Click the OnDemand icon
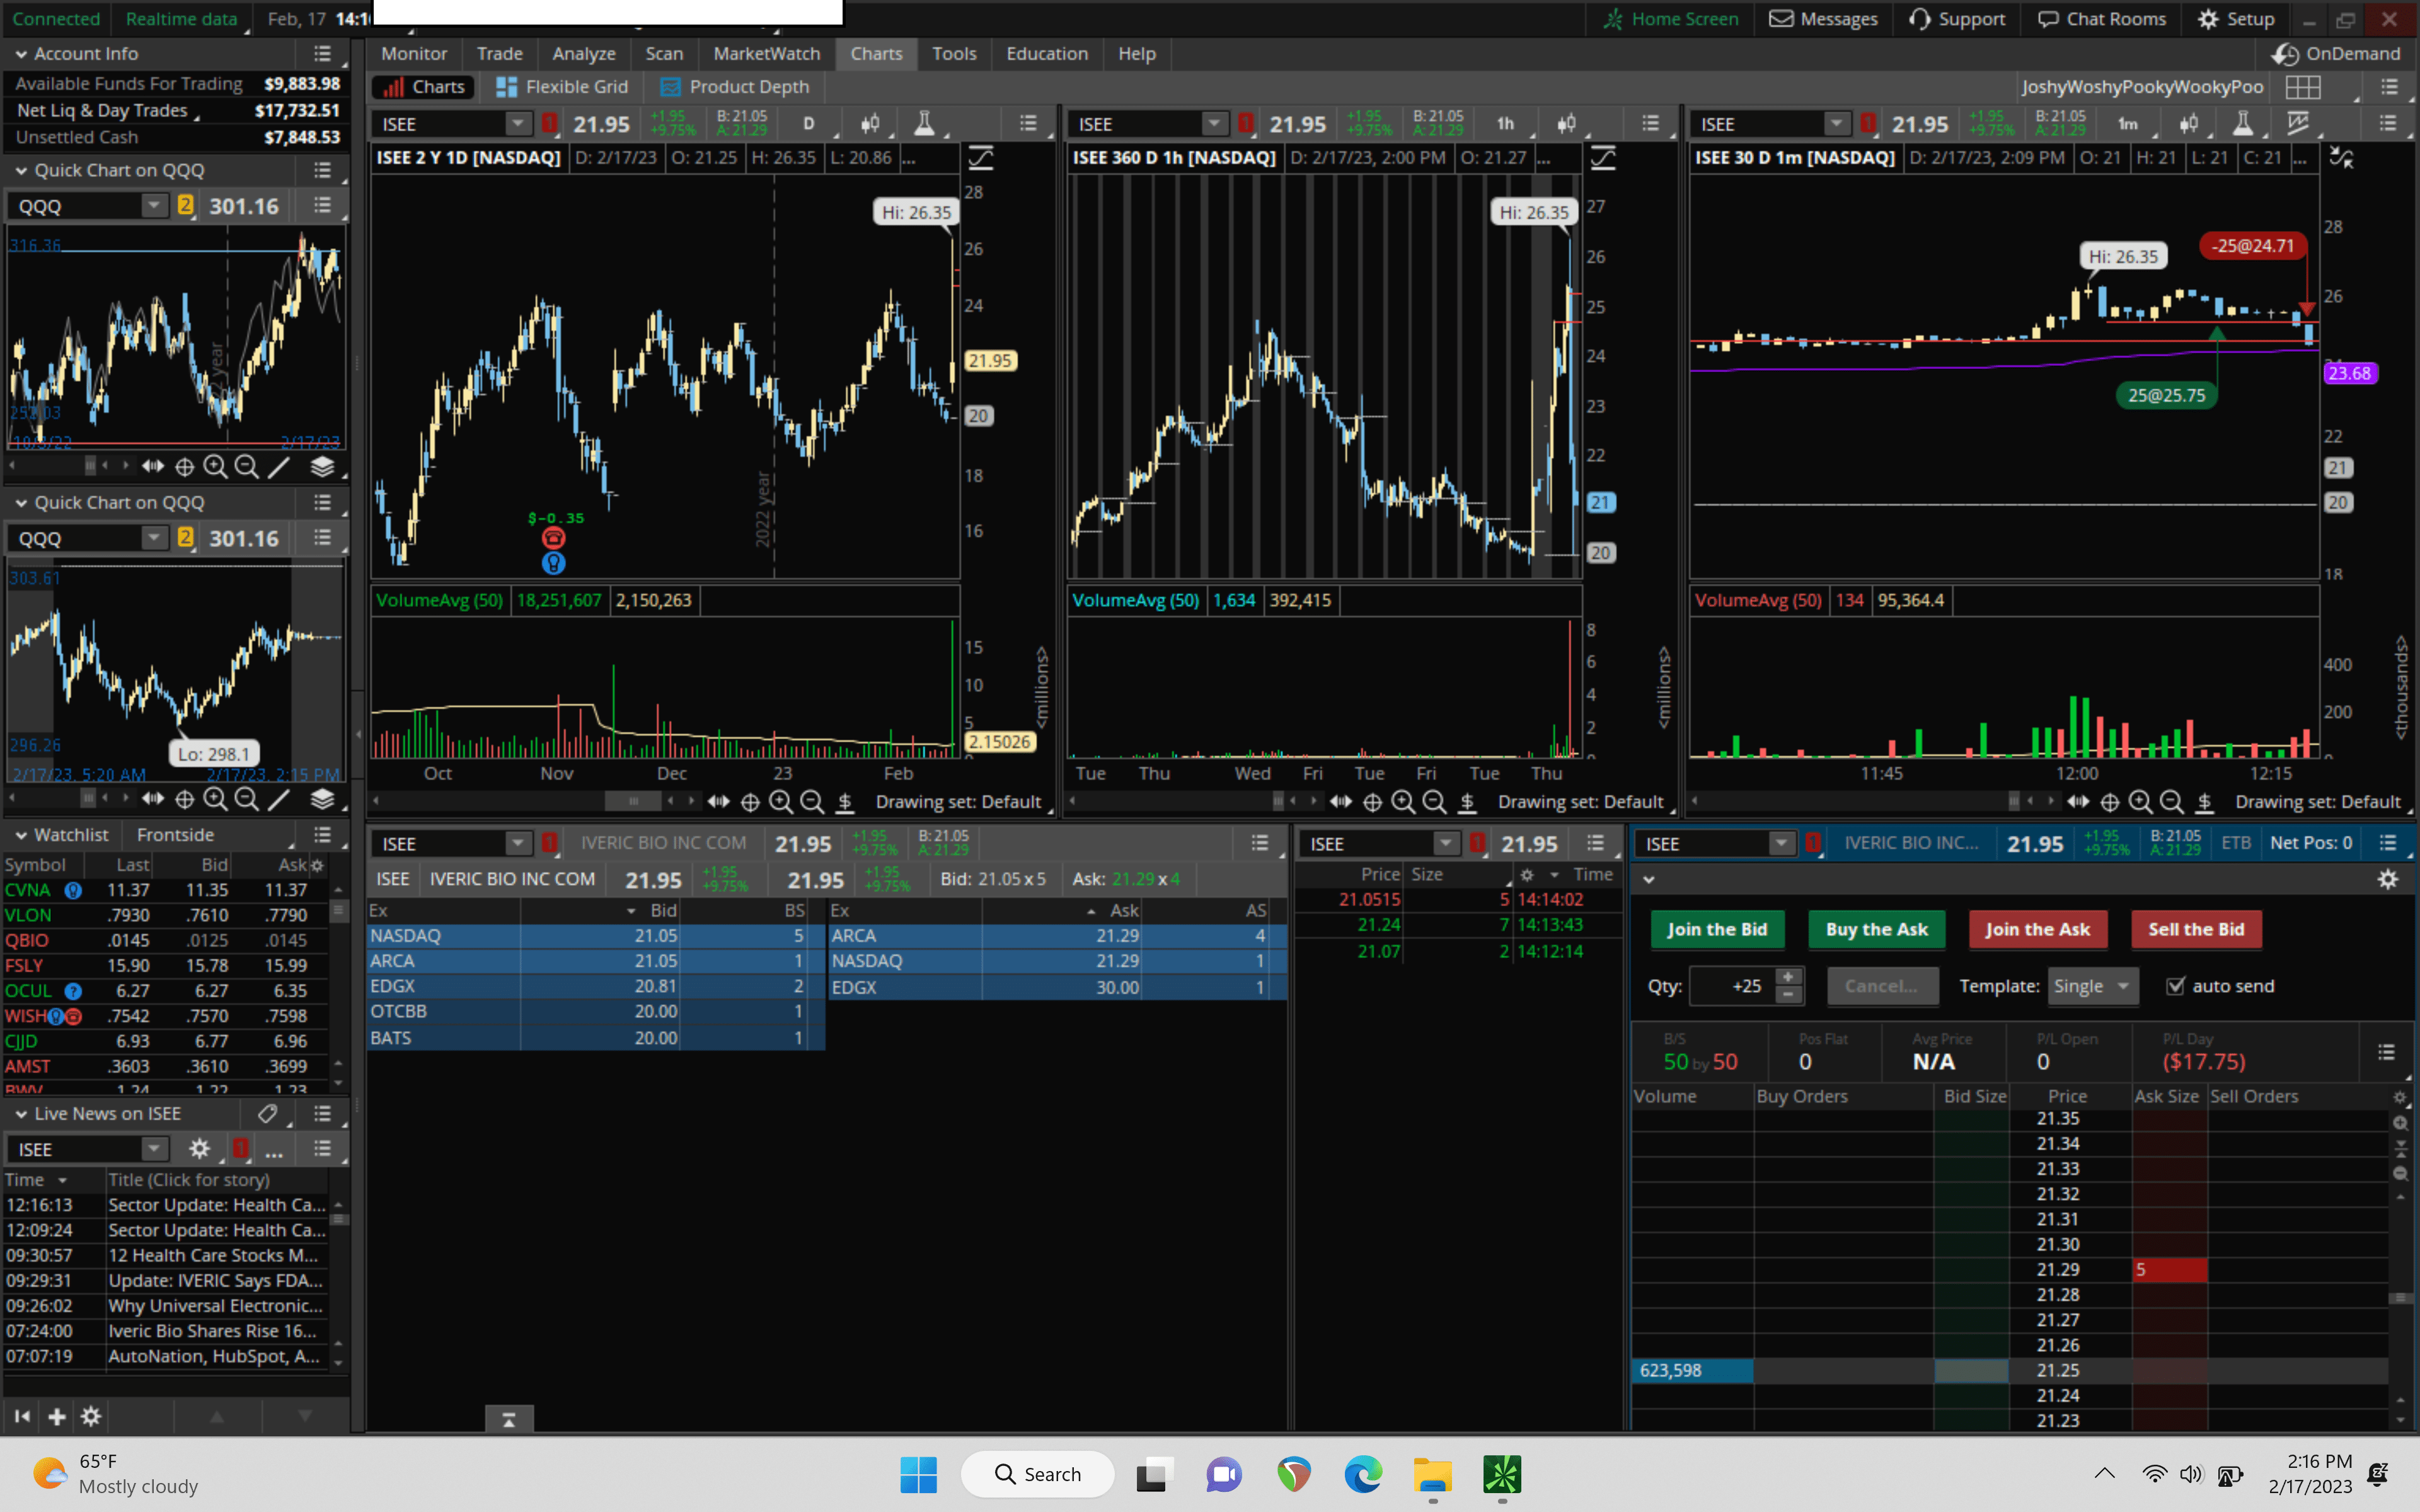 pos(2284,54)
